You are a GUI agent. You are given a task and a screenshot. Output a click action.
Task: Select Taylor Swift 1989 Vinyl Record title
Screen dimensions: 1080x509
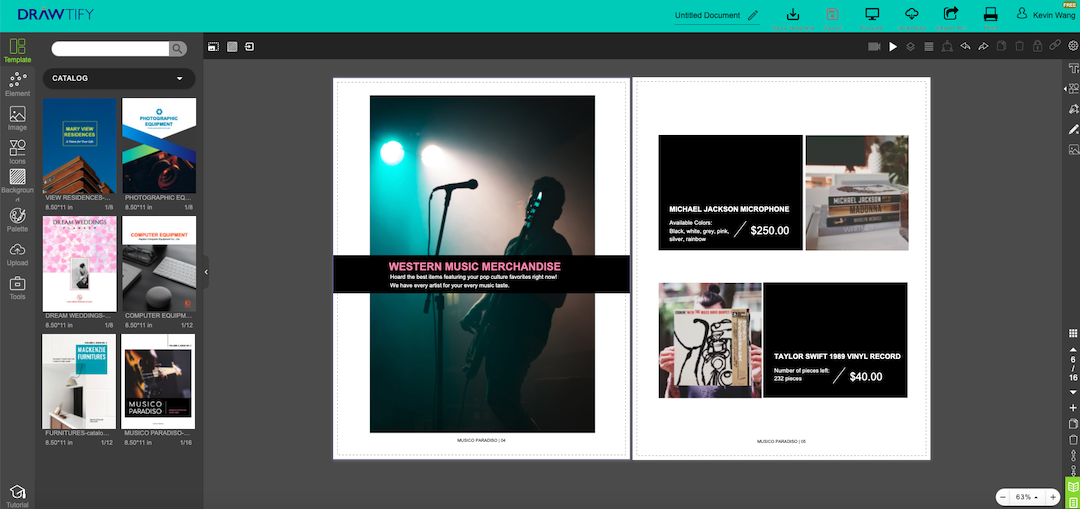coord(837,356)
